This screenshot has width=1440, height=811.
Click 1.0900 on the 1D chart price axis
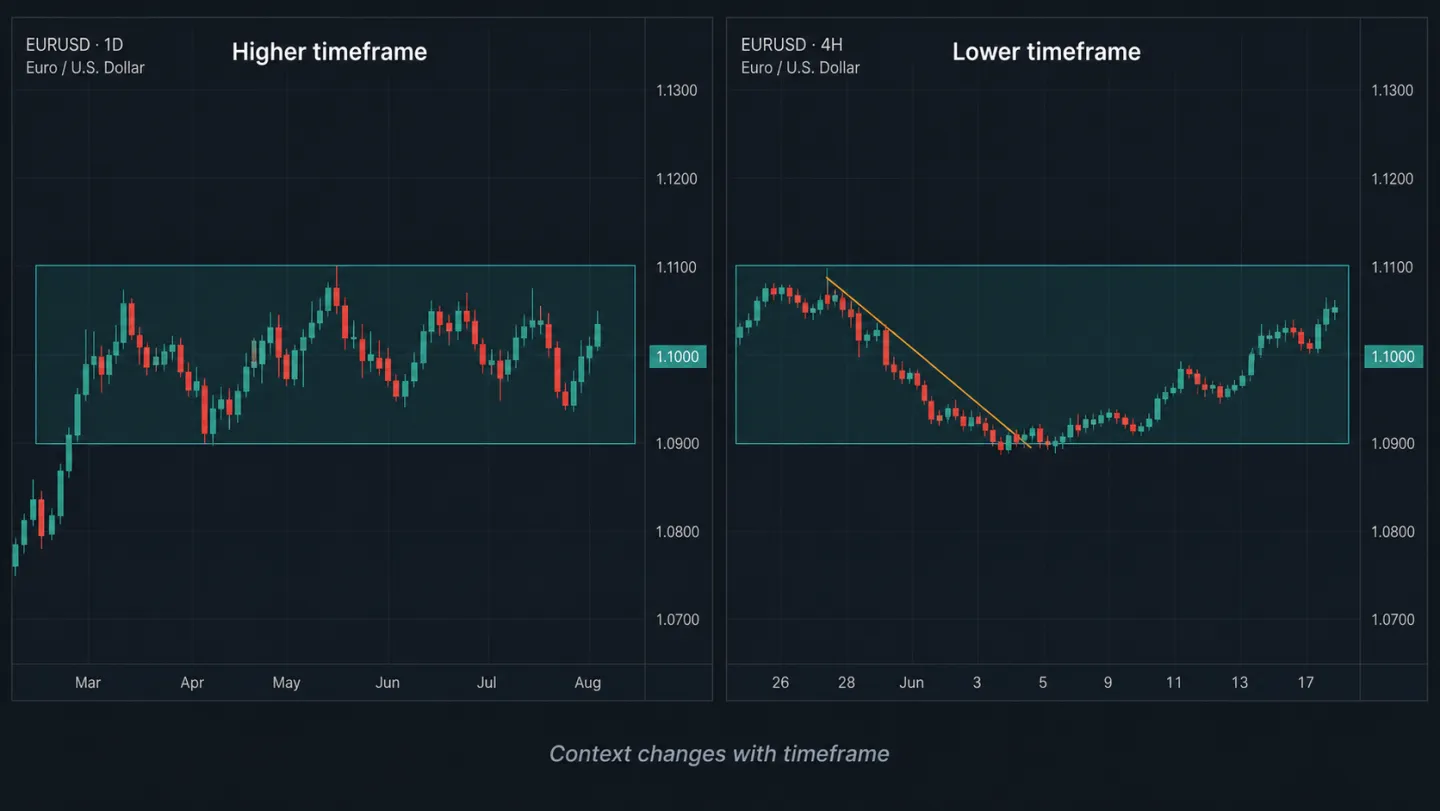[677, 443]
